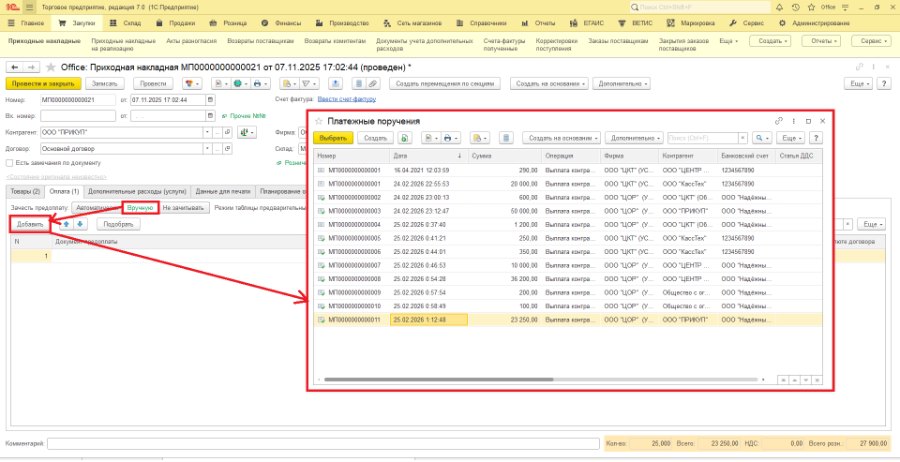The width and height of the screenshot is (900, 462).
Task: Click the back arrow navigation icon
Action: 14,68
